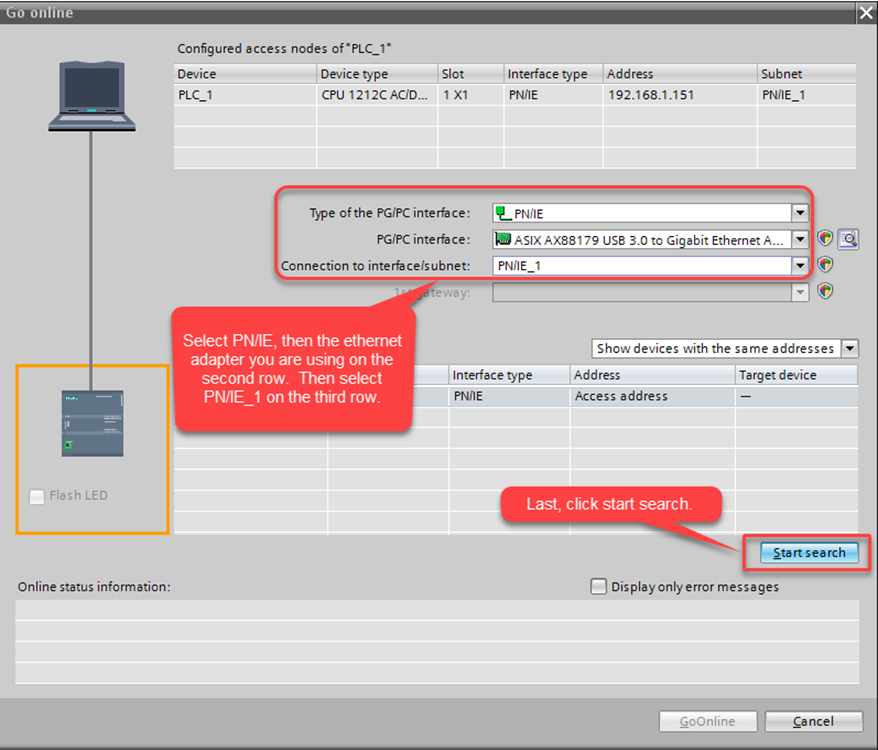Open adapter properties via the magnifier icon
Image resolution: width=878 pixels, height=750 pixels.
coord(848,238)
